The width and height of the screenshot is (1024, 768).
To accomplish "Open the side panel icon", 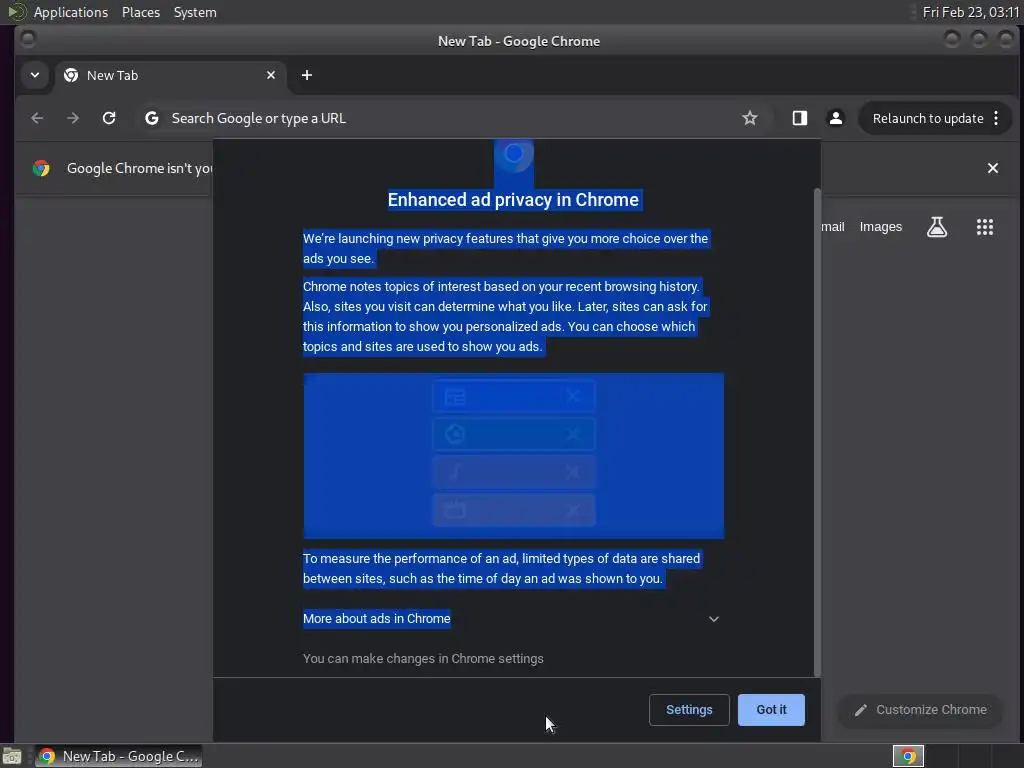I will (799, 118).
